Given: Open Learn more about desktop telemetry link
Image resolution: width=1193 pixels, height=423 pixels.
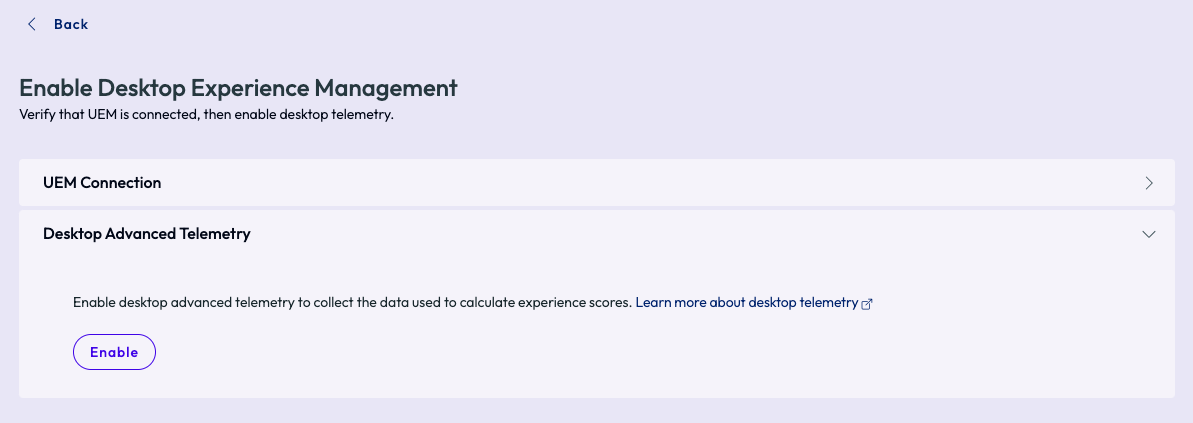Looking at the screenshot, I should click(x=746, y=302).
